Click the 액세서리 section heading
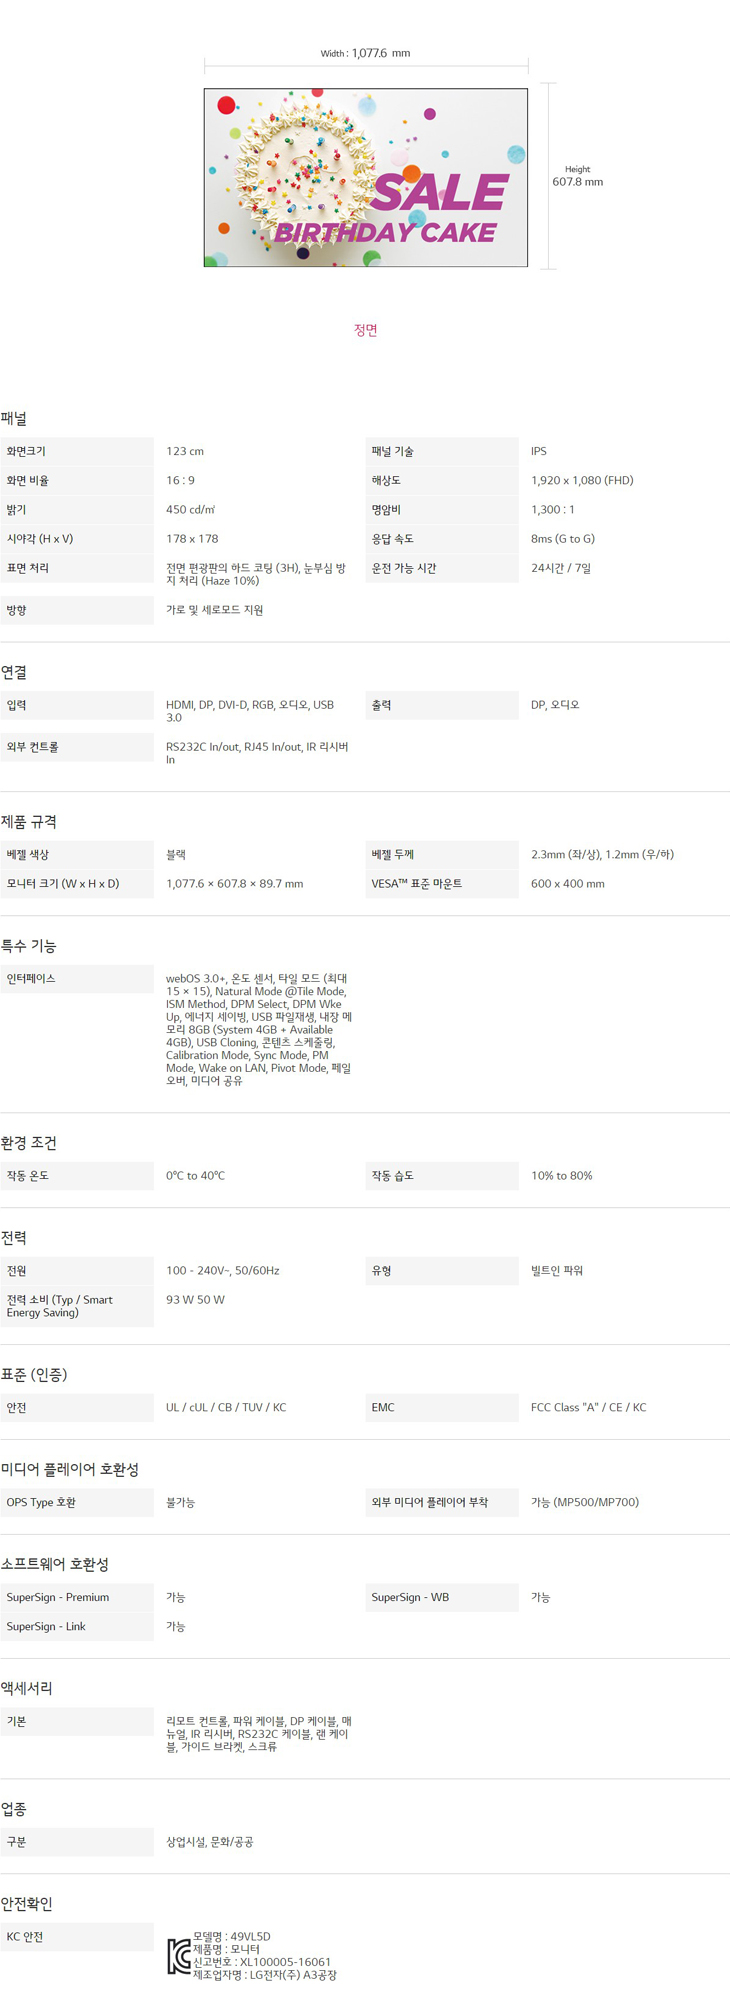 pos(27,1688)
